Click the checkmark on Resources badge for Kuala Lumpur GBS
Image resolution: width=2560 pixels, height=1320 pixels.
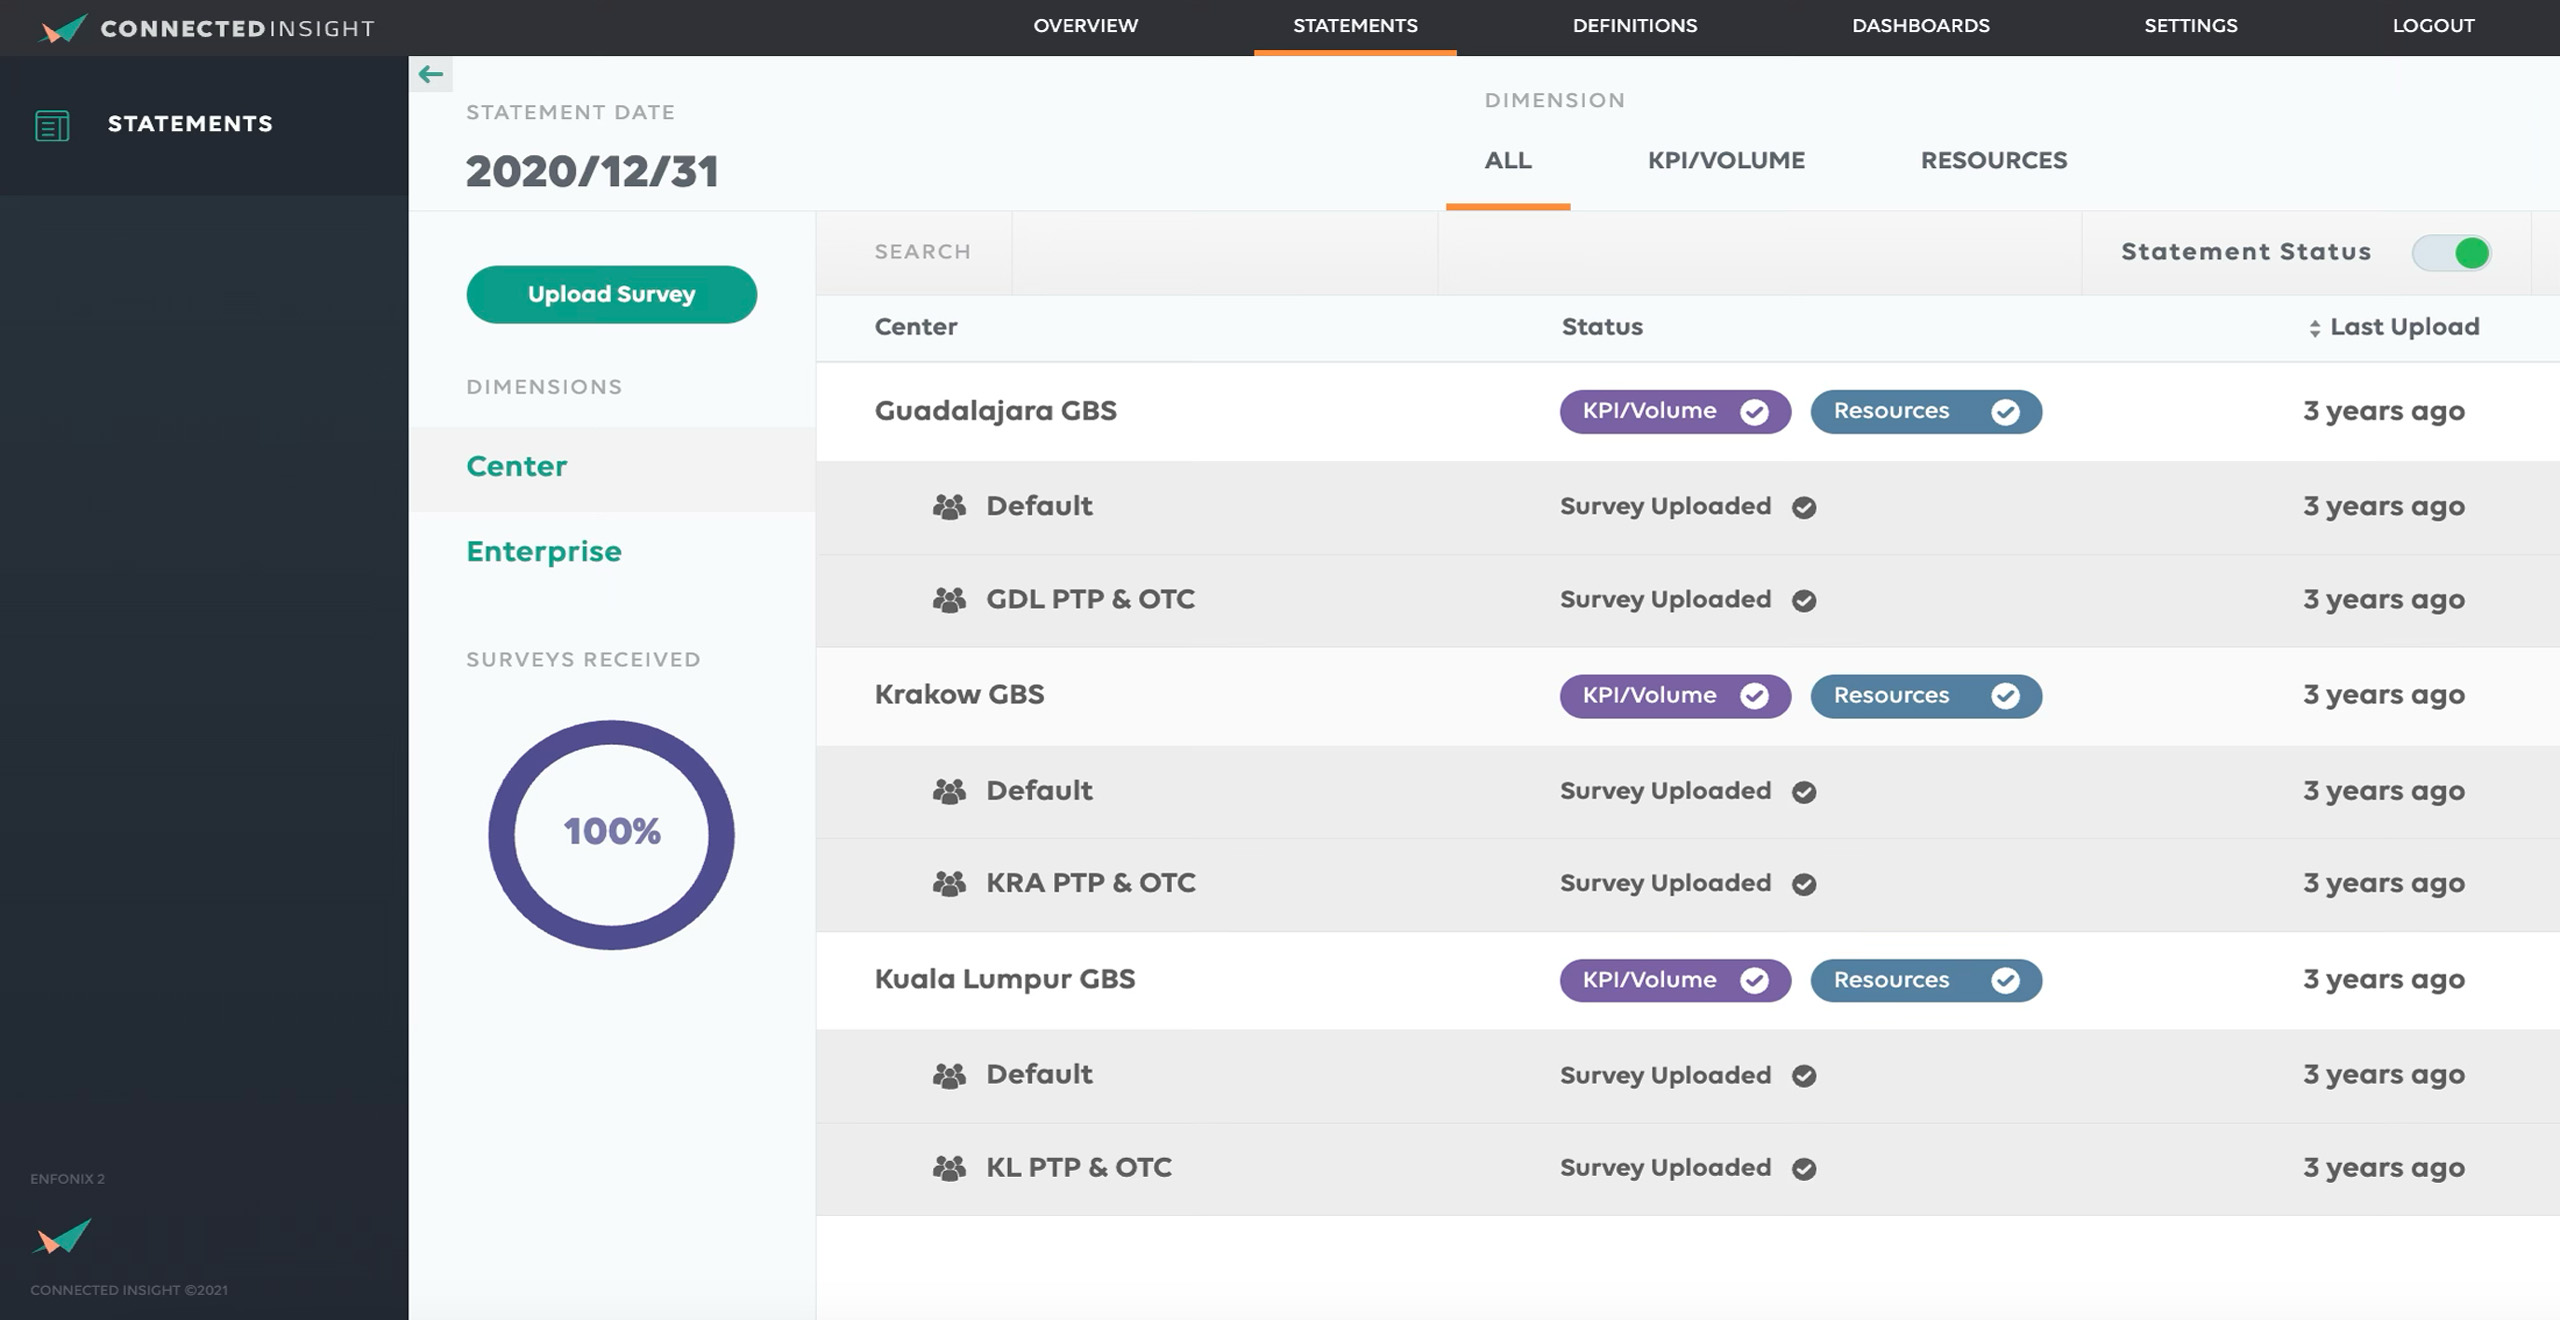pyautogui.click(x=2006, y=980)
